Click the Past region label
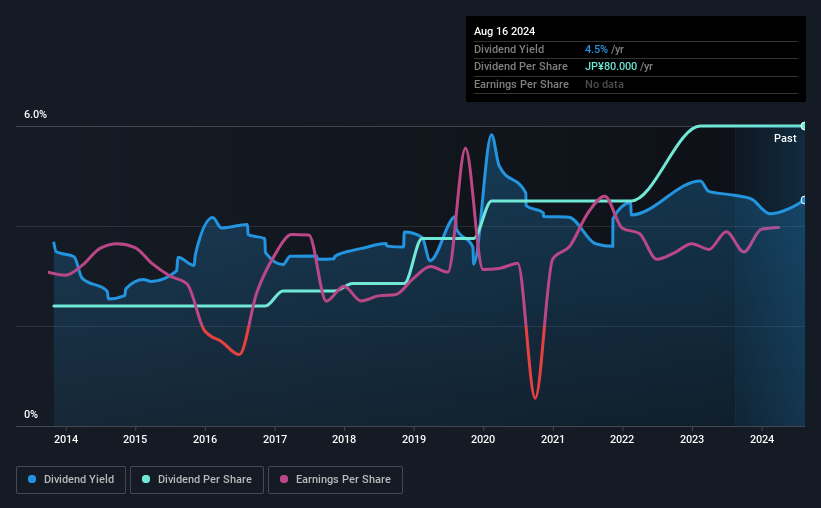This screenshot has width=821, height=508. (785, 138)
